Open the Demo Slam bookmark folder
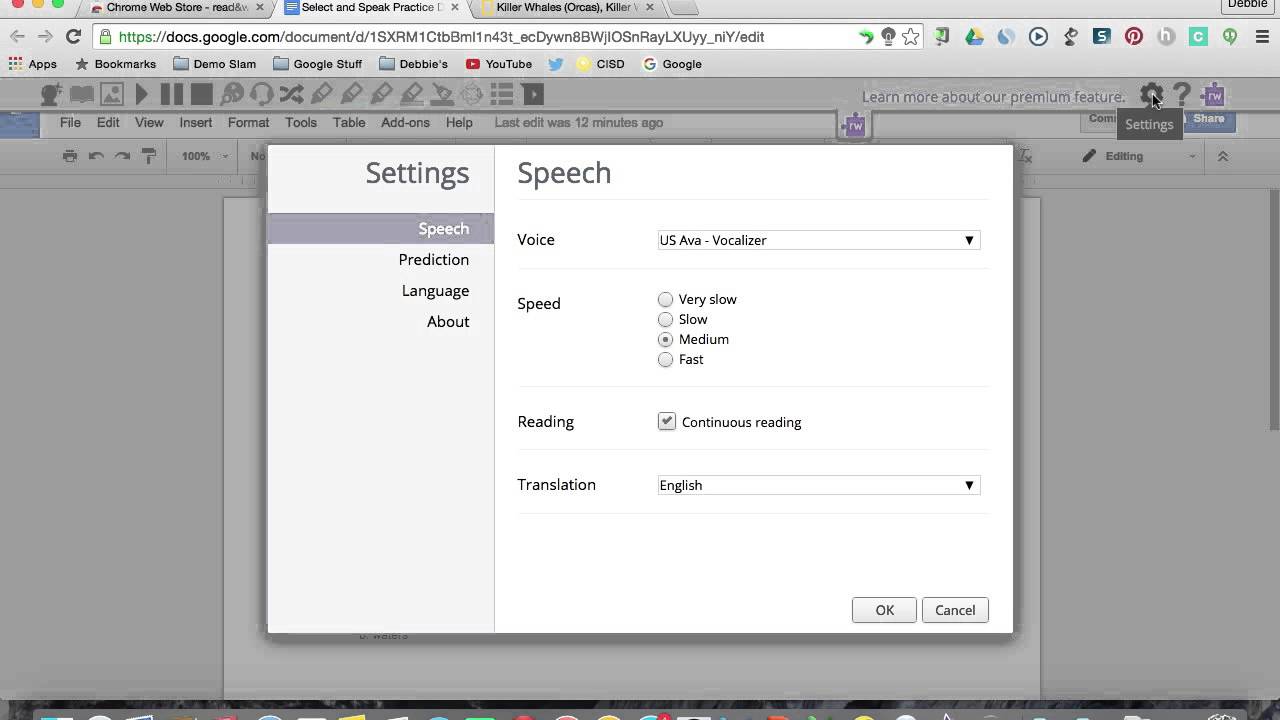 215,64
